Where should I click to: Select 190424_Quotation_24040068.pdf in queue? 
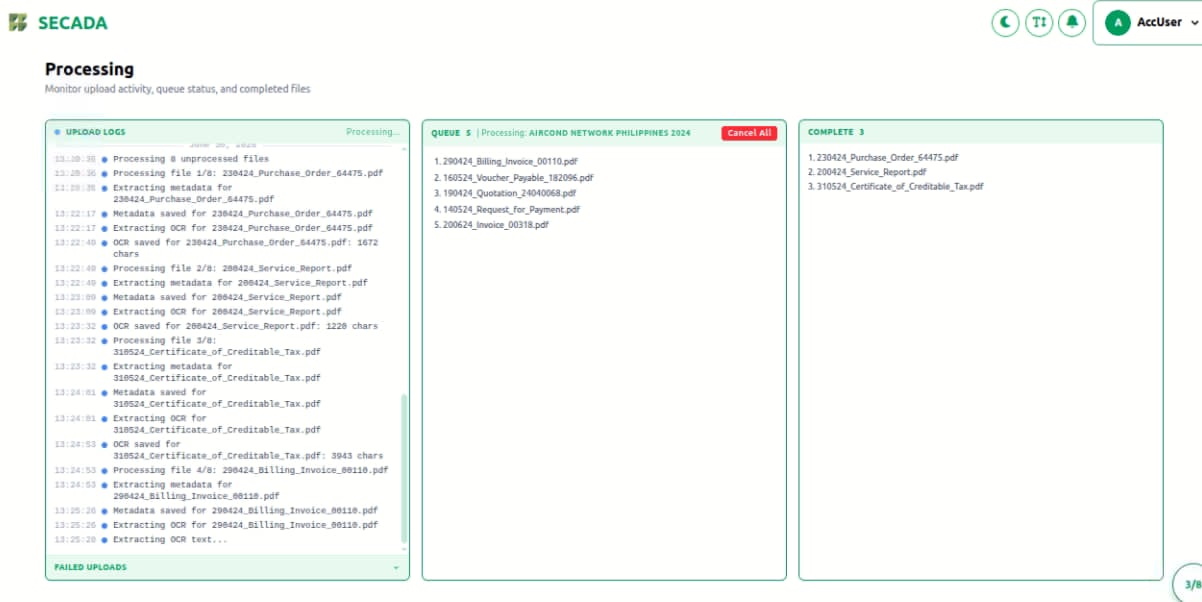[505, 193]
